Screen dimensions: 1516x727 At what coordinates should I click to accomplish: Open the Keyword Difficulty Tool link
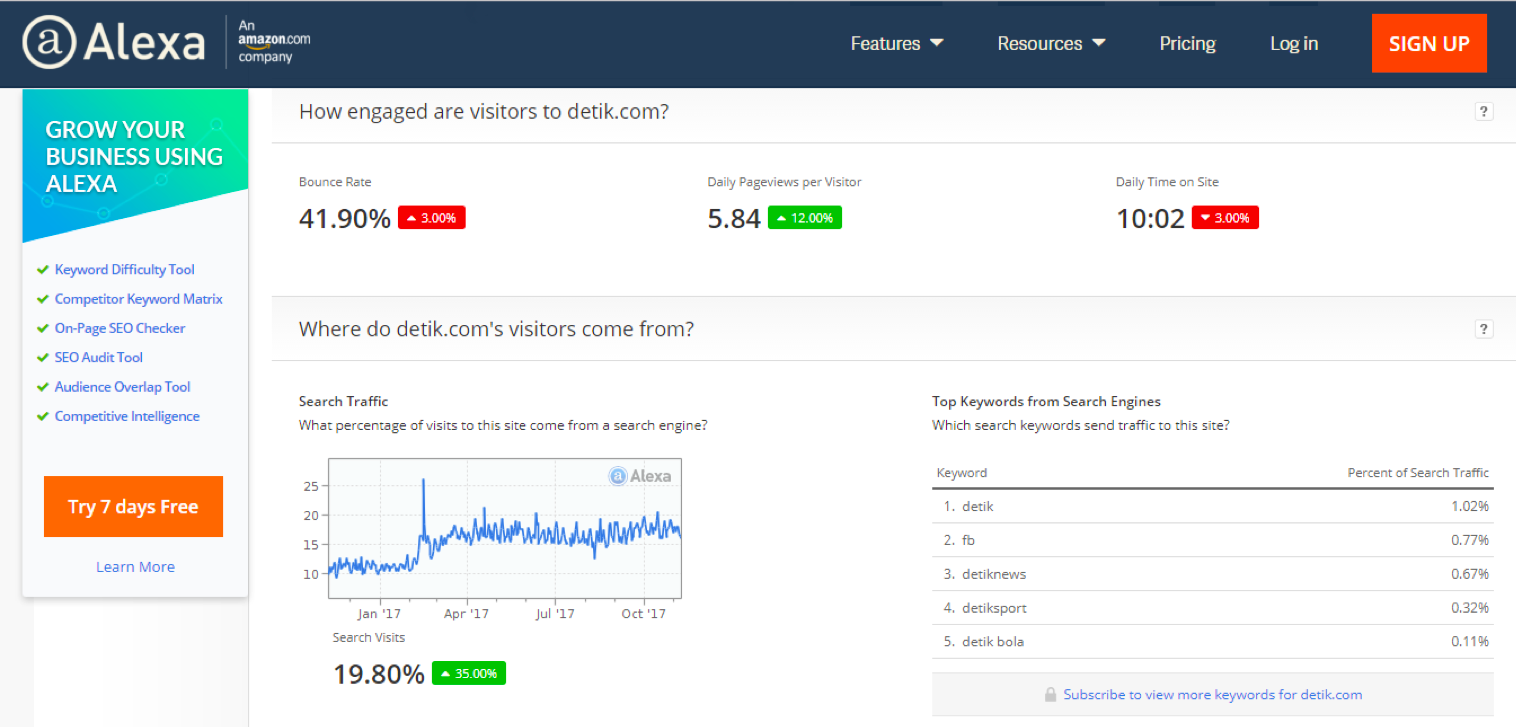pos(125,270)
